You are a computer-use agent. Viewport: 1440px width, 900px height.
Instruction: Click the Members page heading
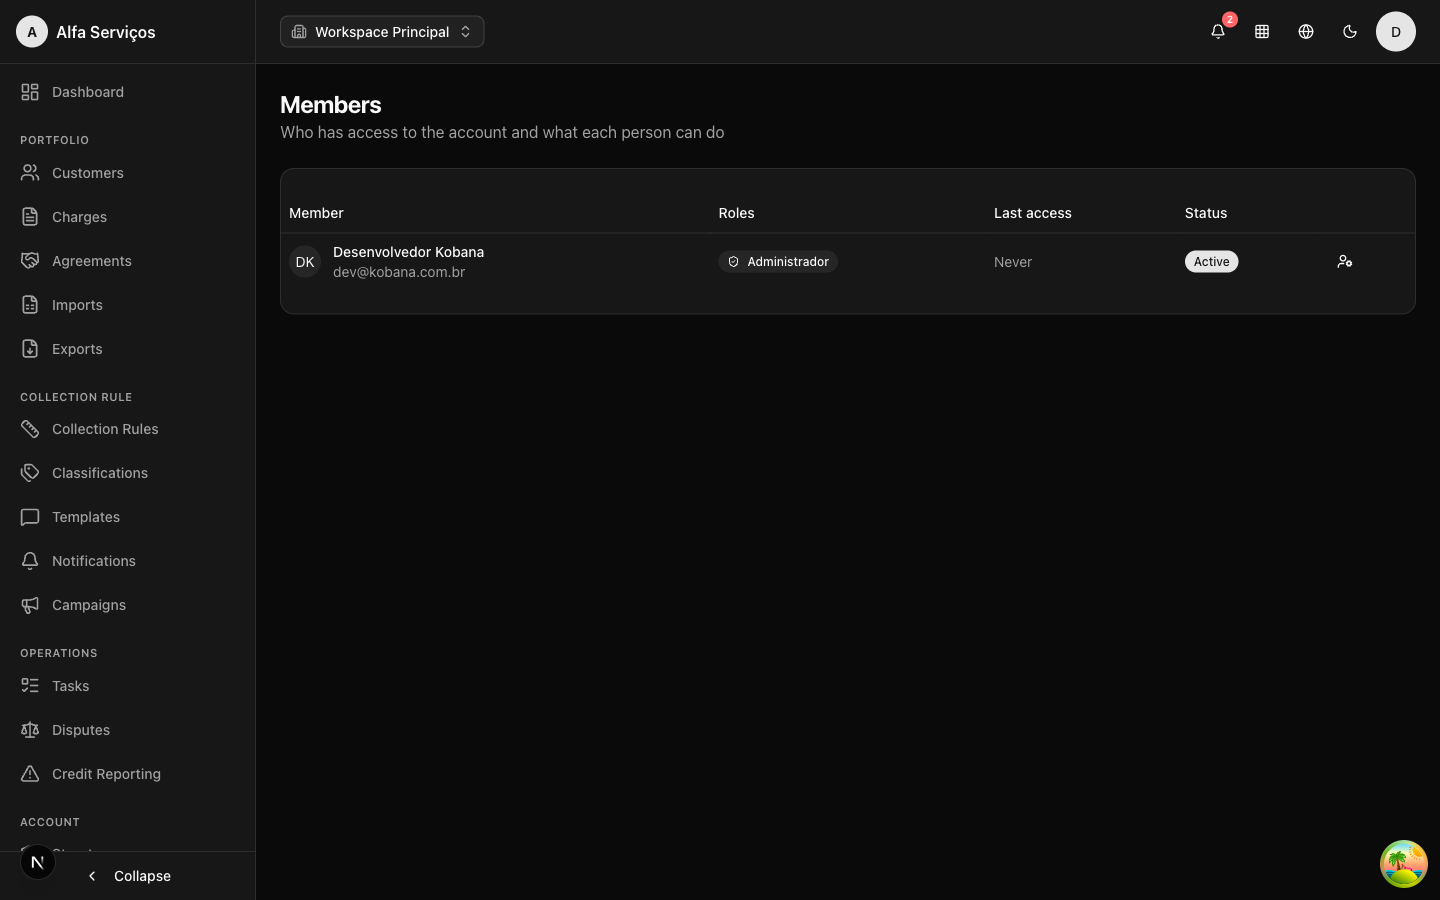[331, 105]
